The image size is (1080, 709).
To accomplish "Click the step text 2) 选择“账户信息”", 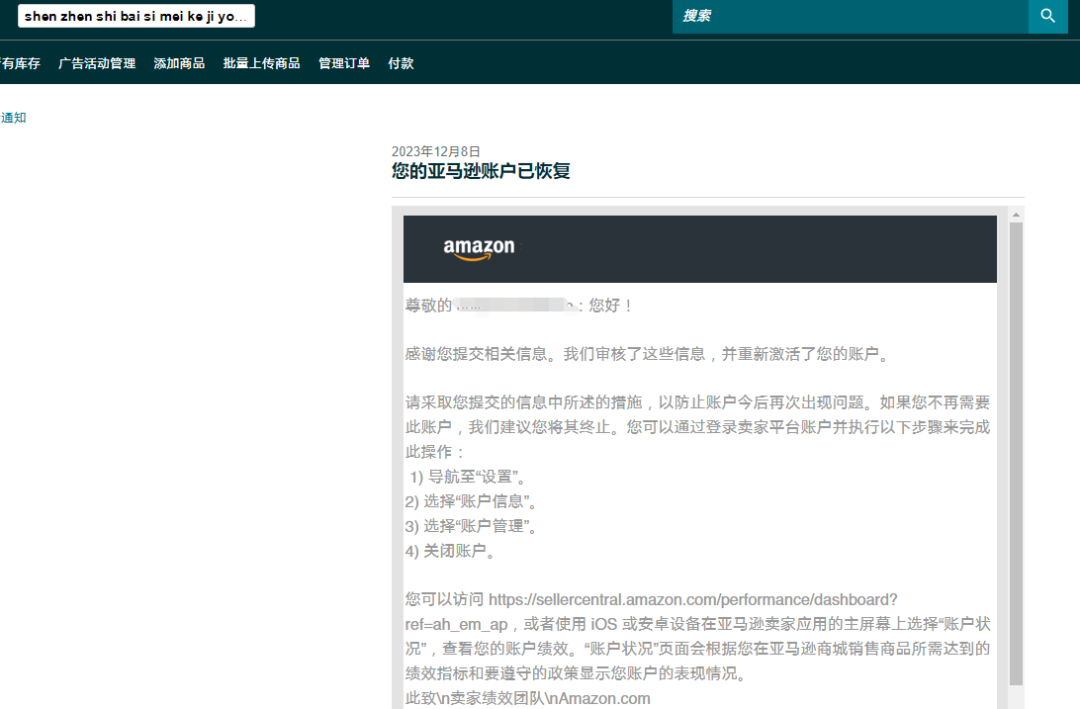I will pos(471,502).
